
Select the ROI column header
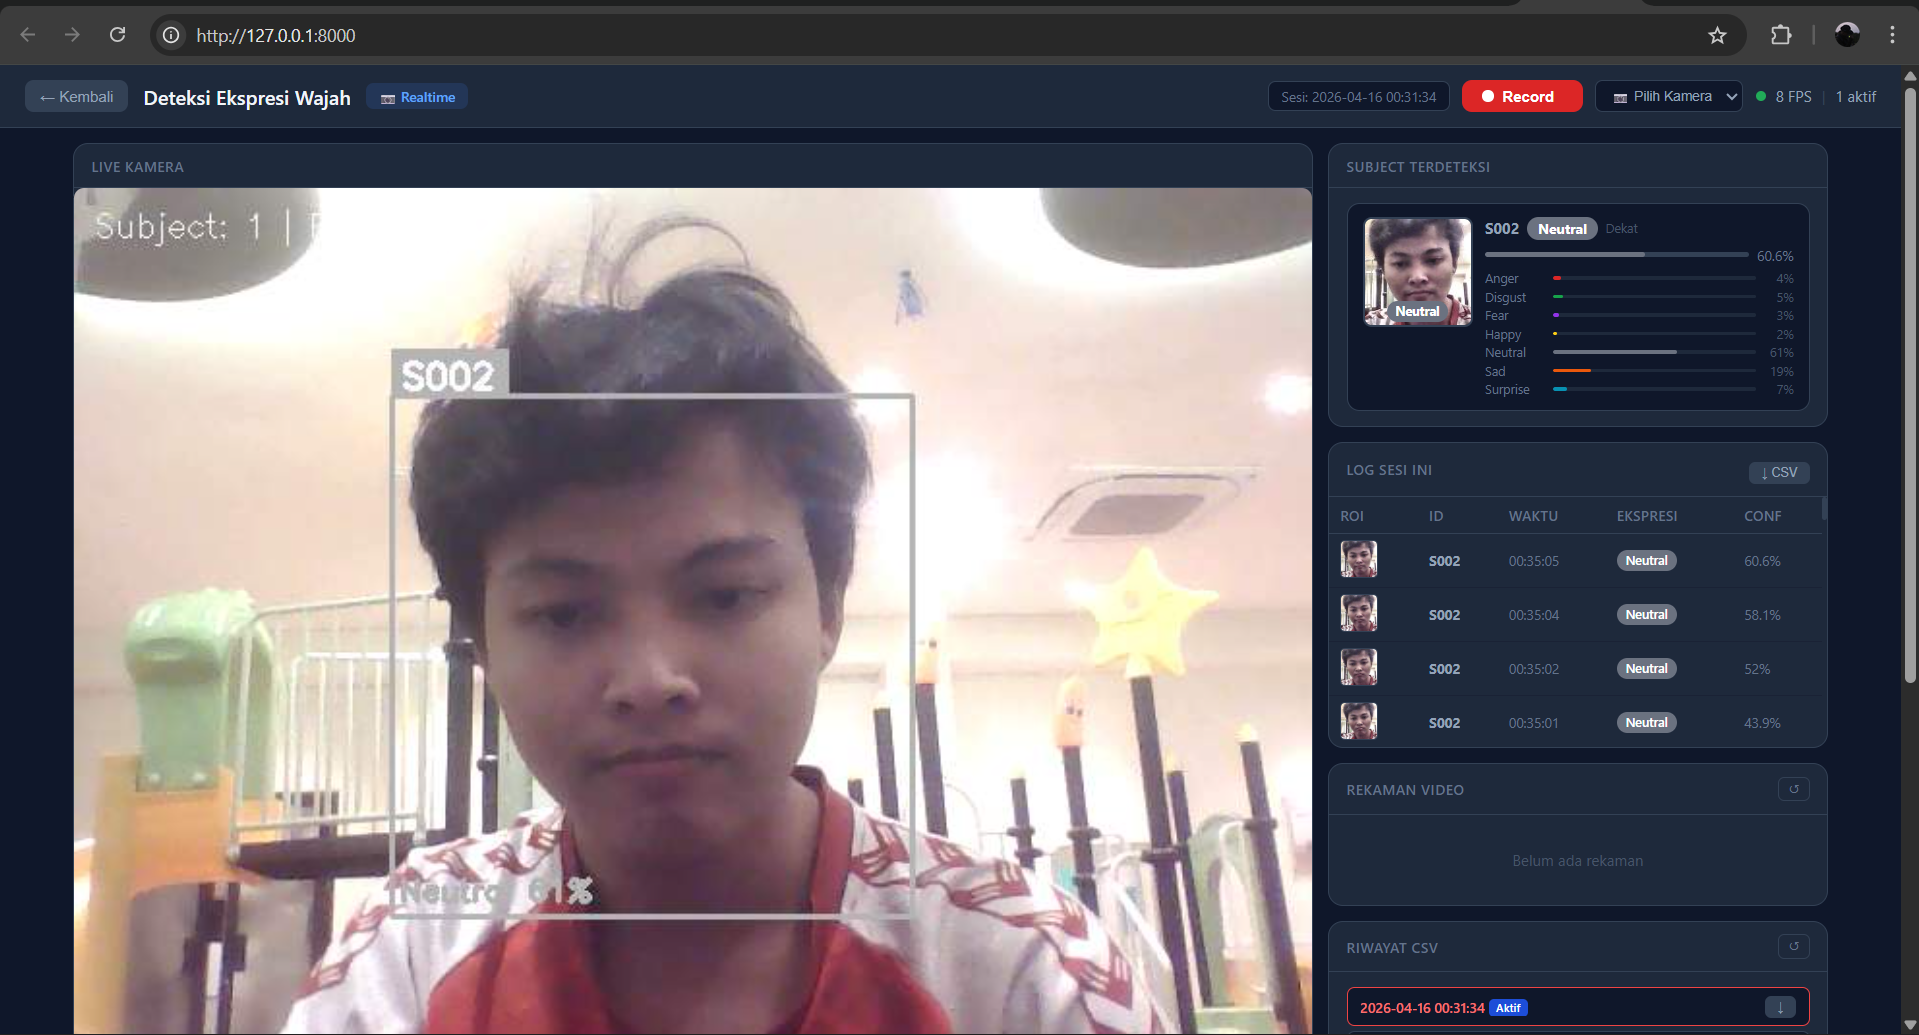pos(1351,516)
